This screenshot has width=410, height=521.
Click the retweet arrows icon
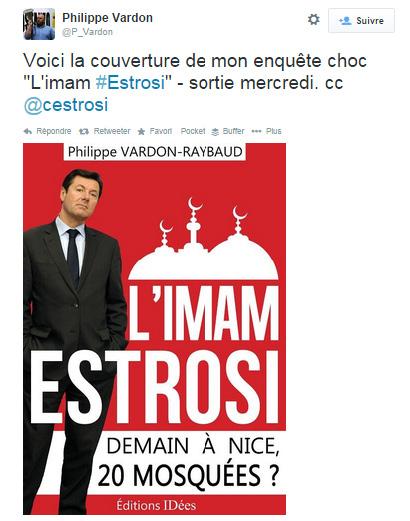tap(84, 132)
